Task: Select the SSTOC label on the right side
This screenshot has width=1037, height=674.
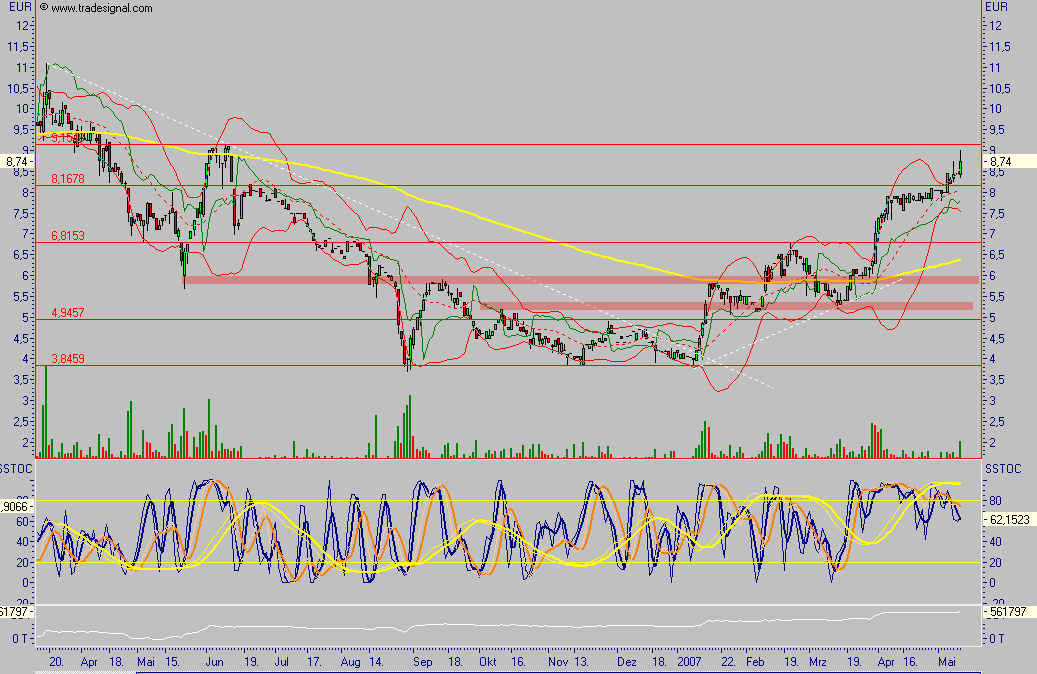Action: tap(1002, 468)
